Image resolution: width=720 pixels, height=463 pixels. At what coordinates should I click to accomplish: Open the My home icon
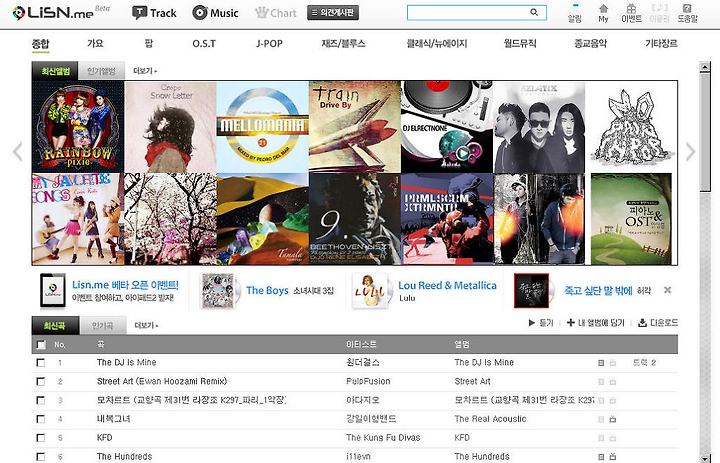[x=603, y=8]
